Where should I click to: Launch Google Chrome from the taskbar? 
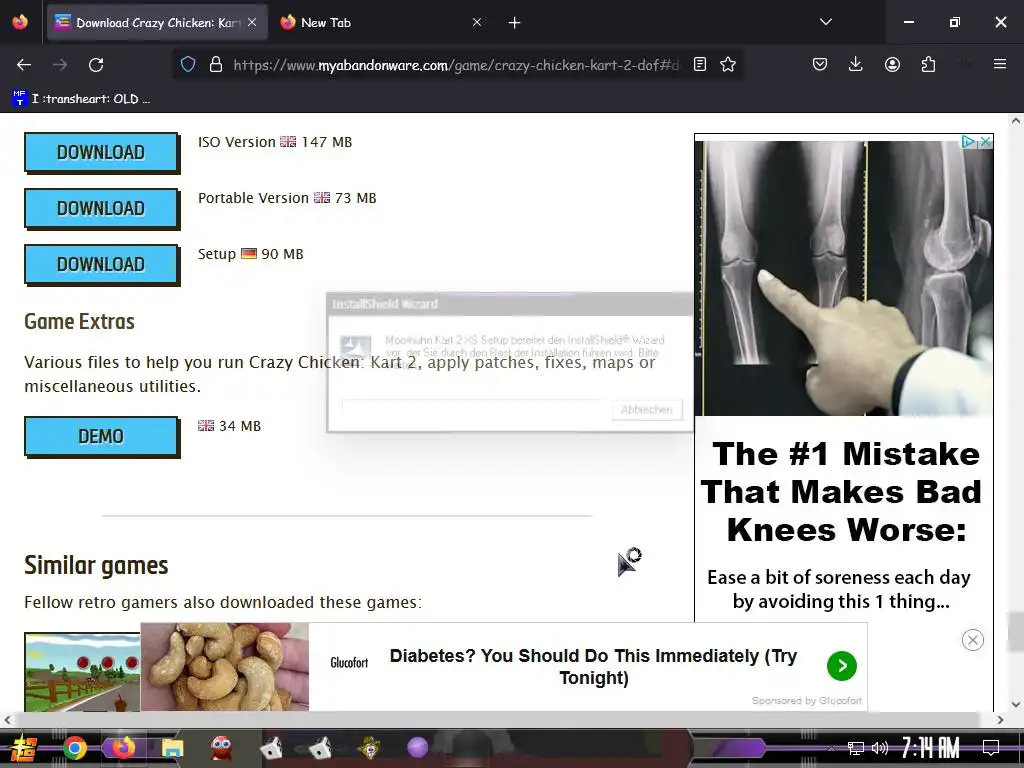(x=74, y=748)
